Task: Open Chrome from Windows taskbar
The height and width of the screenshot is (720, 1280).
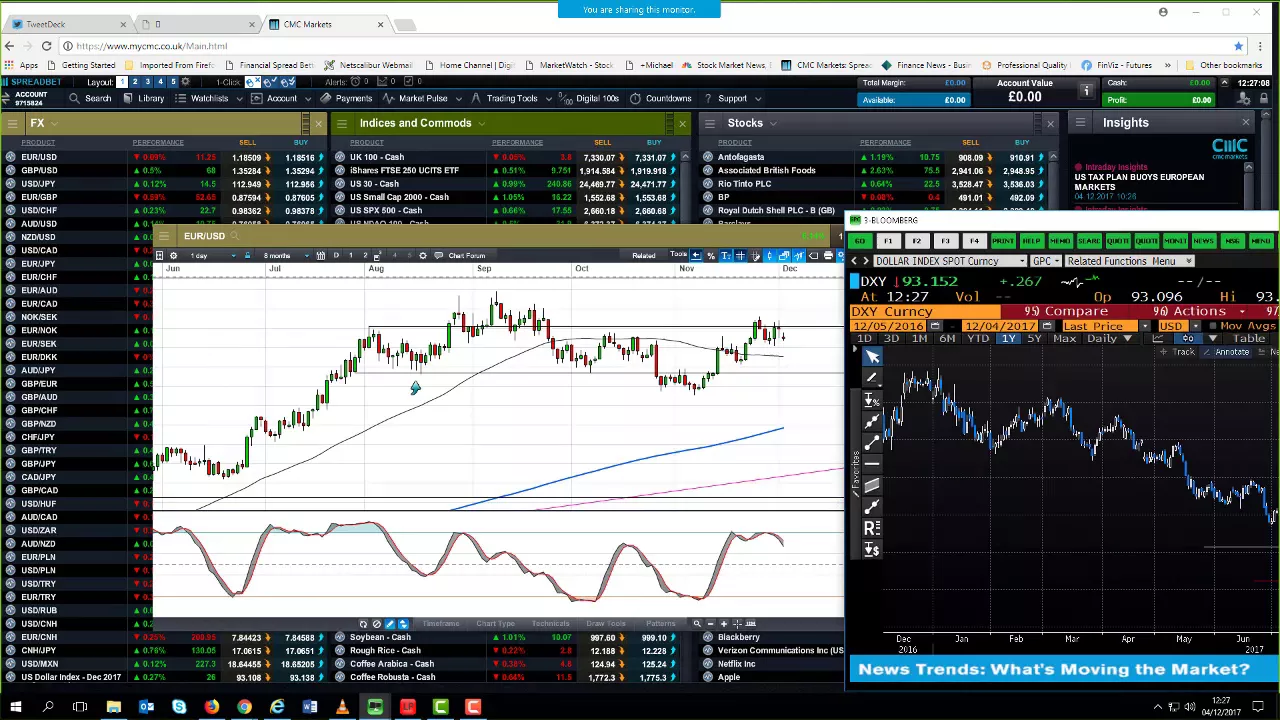Action: 244,708
